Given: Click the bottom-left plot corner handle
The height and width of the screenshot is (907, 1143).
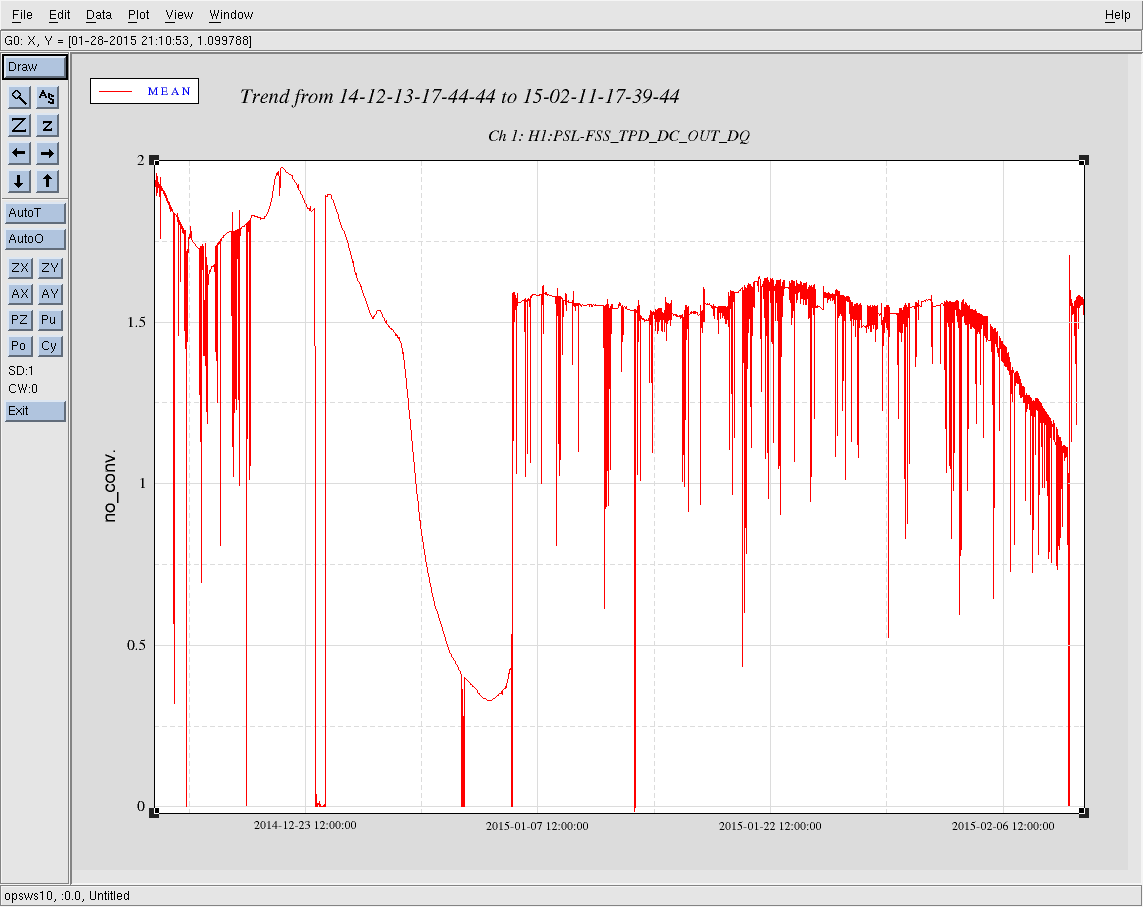Looking at the screenshot, I should (154, 813).
